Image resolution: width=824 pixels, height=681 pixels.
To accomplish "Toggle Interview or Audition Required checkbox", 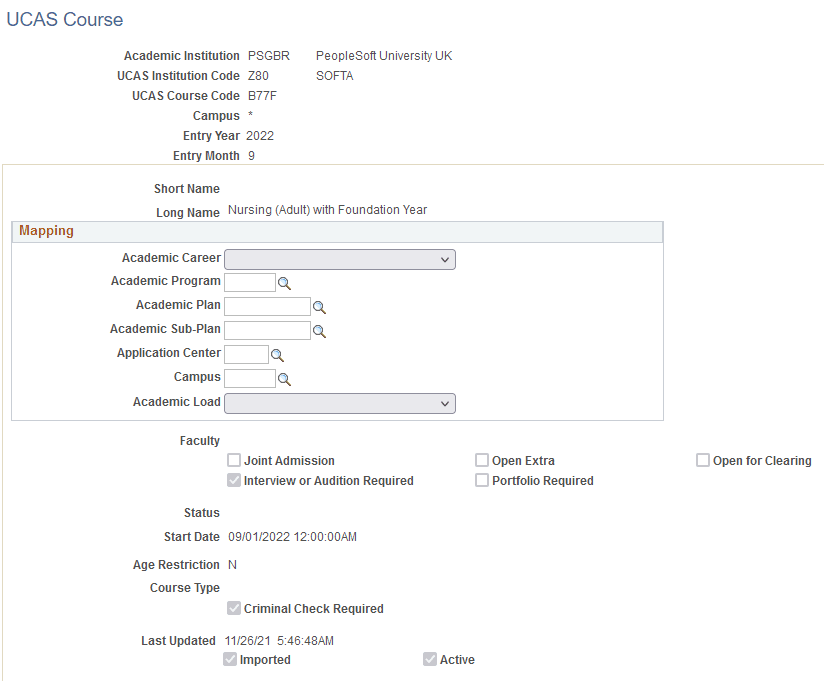I will (x=234, y=480).
